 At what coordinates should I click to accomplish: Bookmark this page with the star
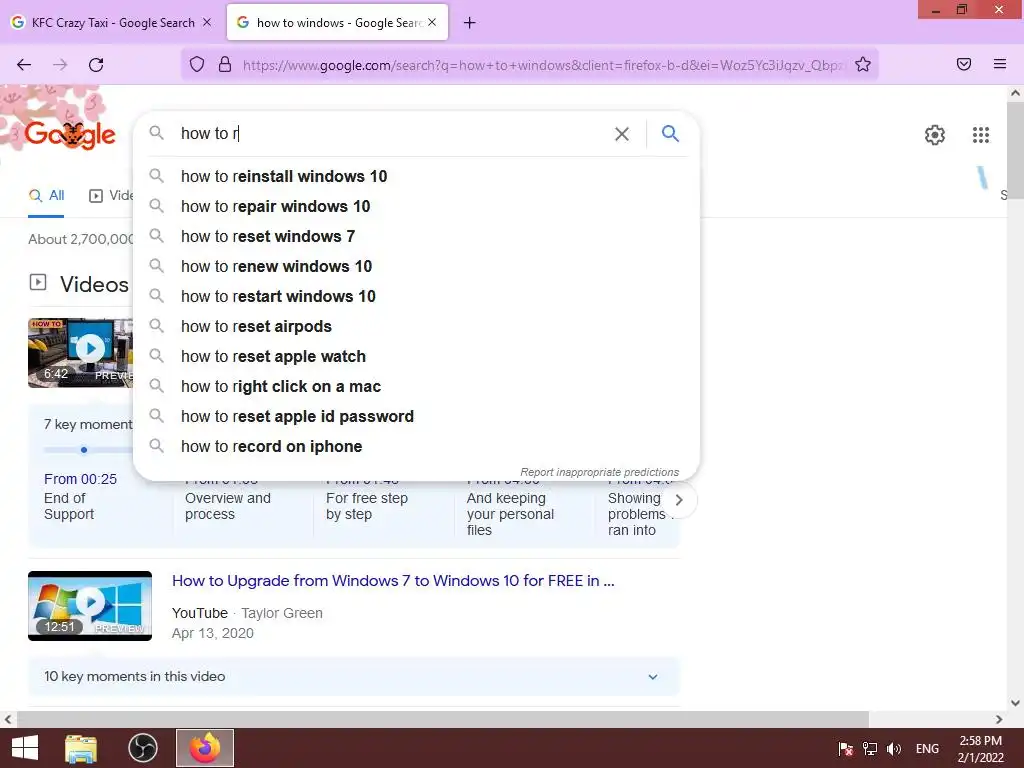[x=863, y=64]
